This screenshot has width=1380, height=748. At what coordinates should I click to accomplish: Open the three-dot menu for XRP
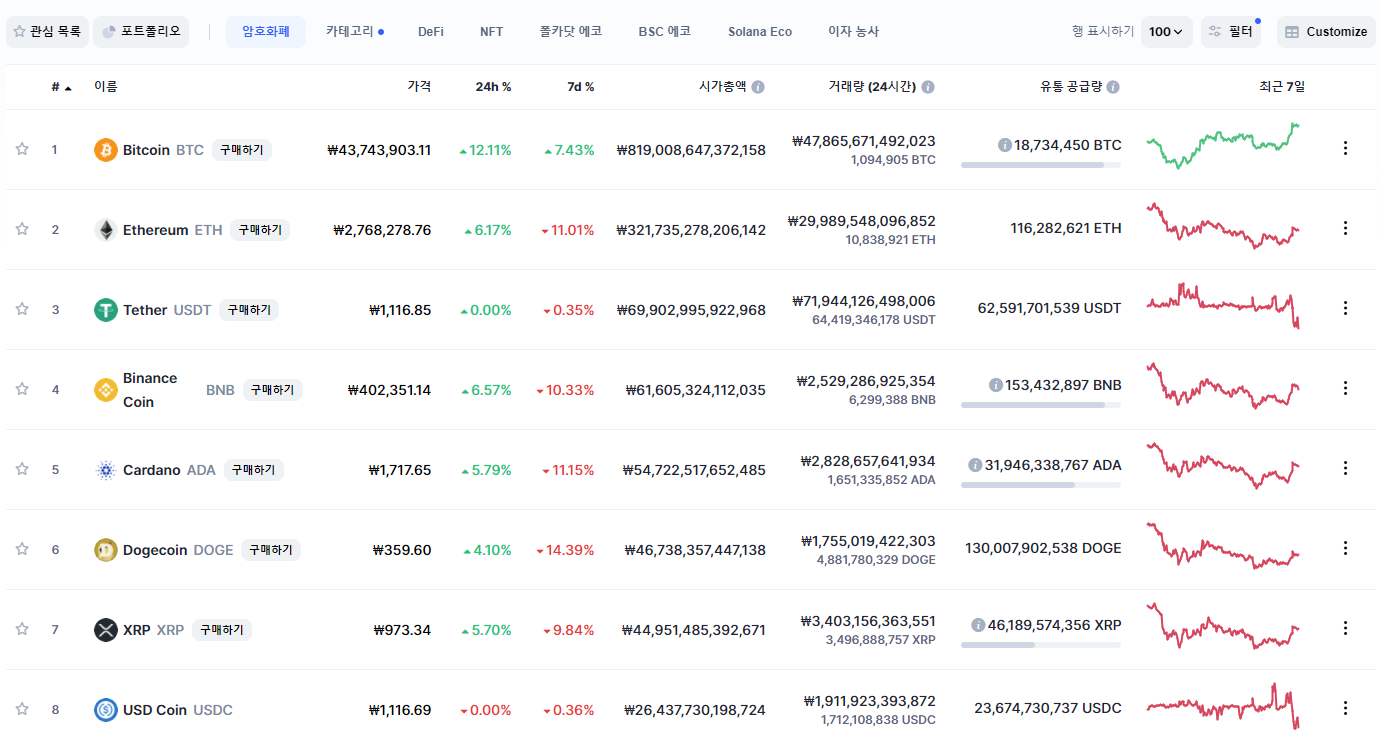click(1345, 628)
